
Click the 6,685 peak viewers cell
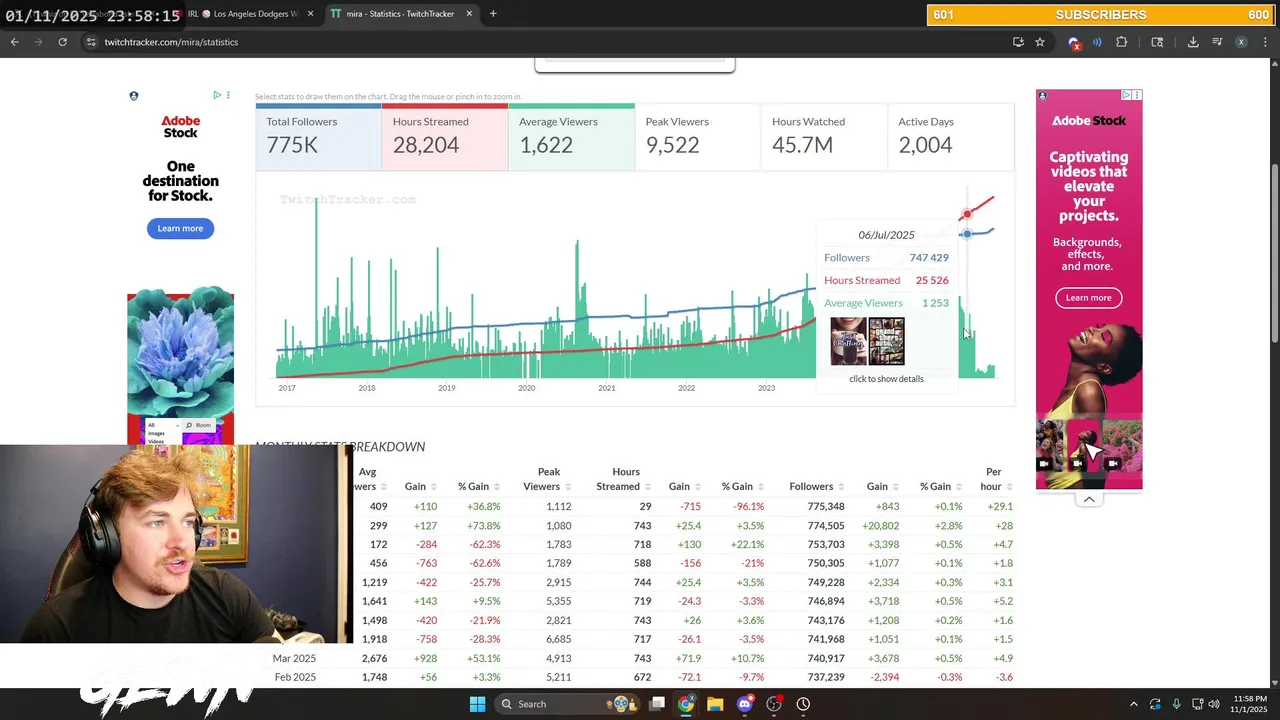pyautogui.click(x=558, y=639)
